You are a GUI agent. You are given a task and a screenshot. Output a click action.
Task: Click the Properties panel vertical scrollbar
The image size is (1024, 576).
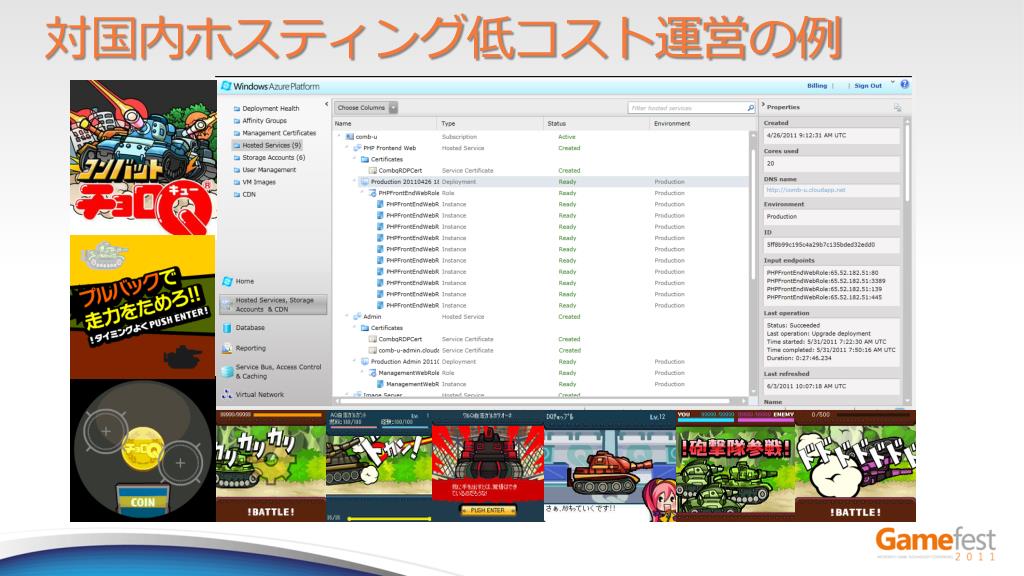coord(907,261)
